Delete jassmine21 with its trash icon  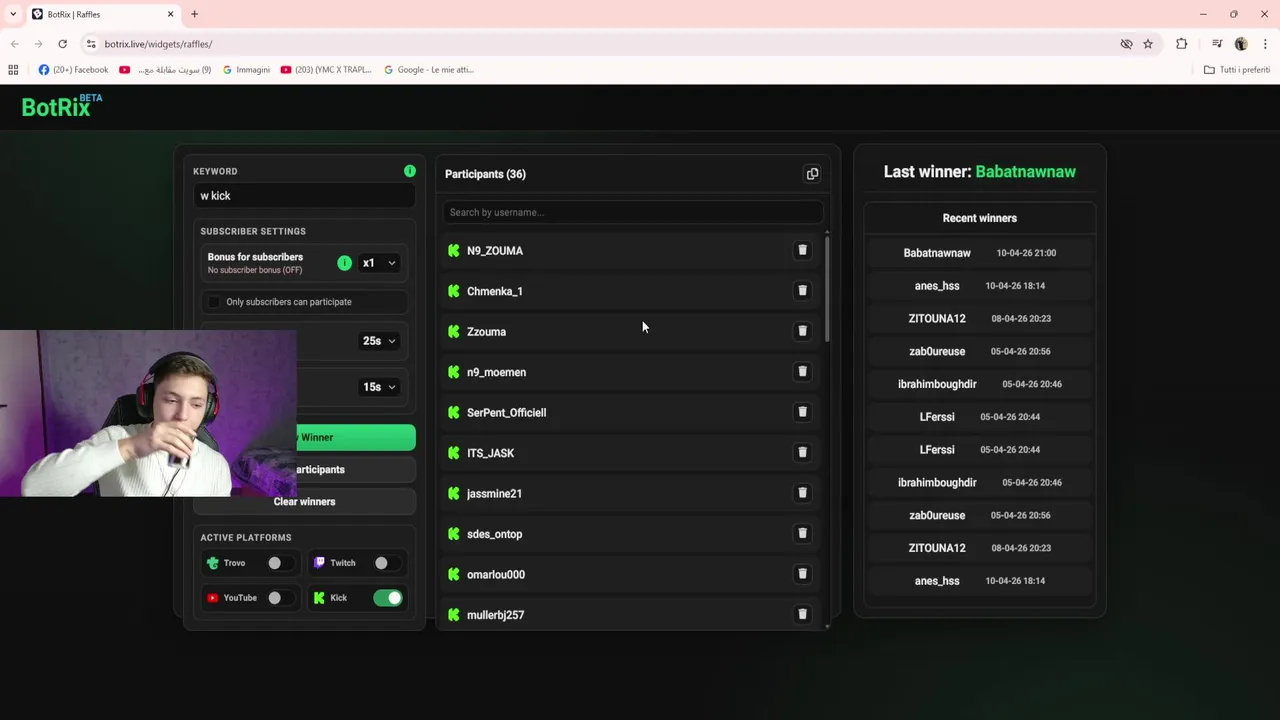pos(802,493)
